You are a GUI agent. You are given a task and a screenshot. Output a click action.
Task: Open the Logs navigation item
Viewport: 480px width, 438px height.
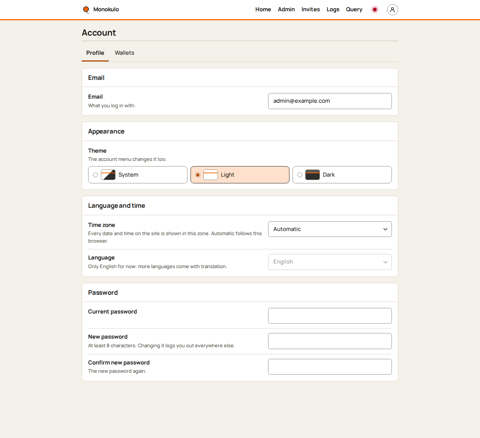click(x=333, y=10)
